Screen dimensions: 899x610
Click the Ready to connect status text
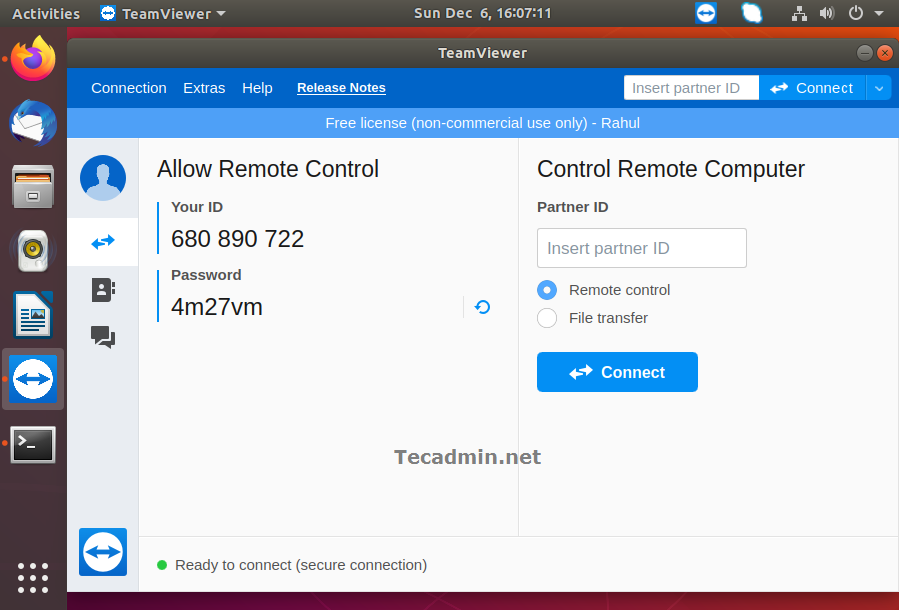(301, 565)
